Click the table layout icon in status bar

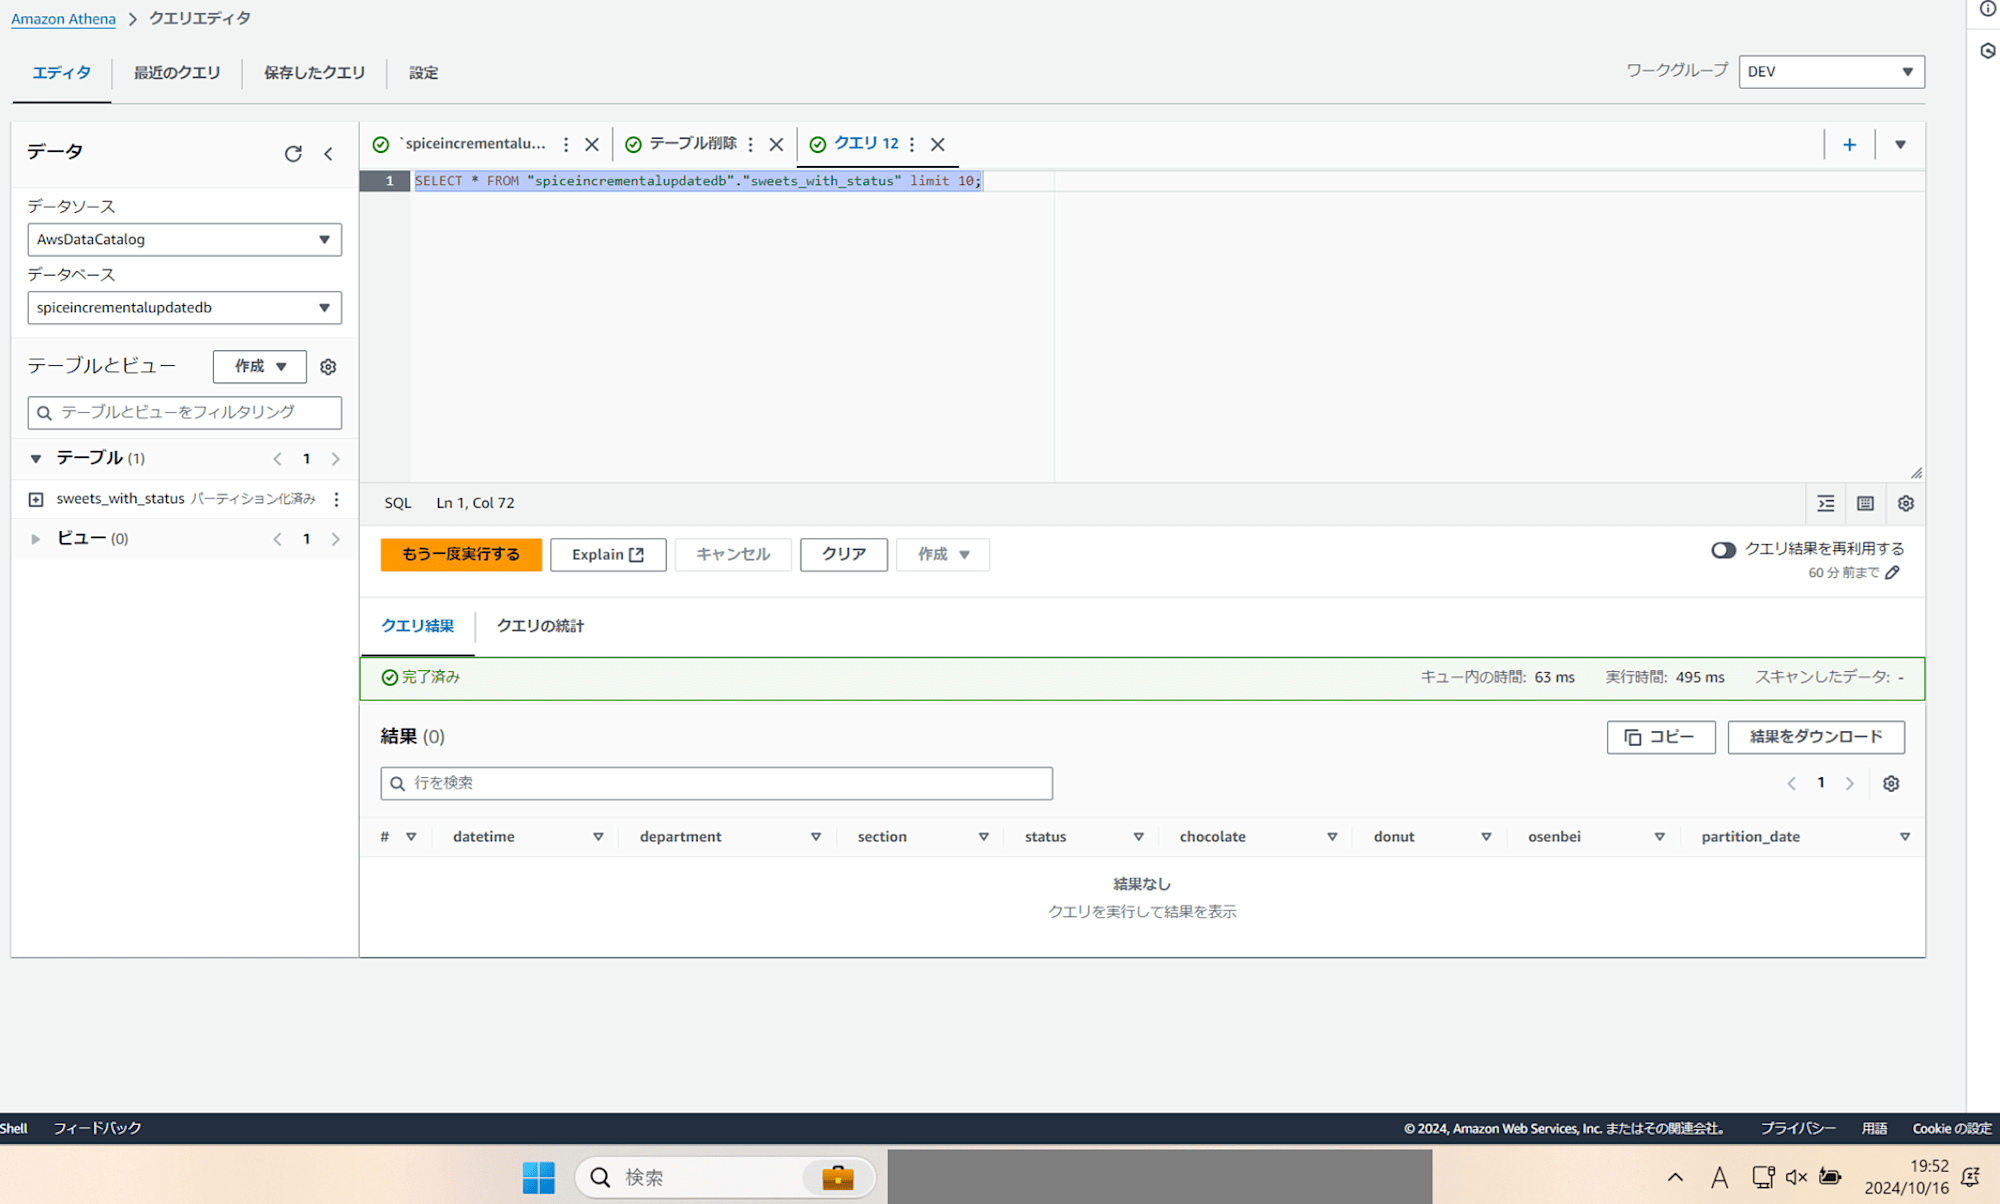(x=1866, y=503)
